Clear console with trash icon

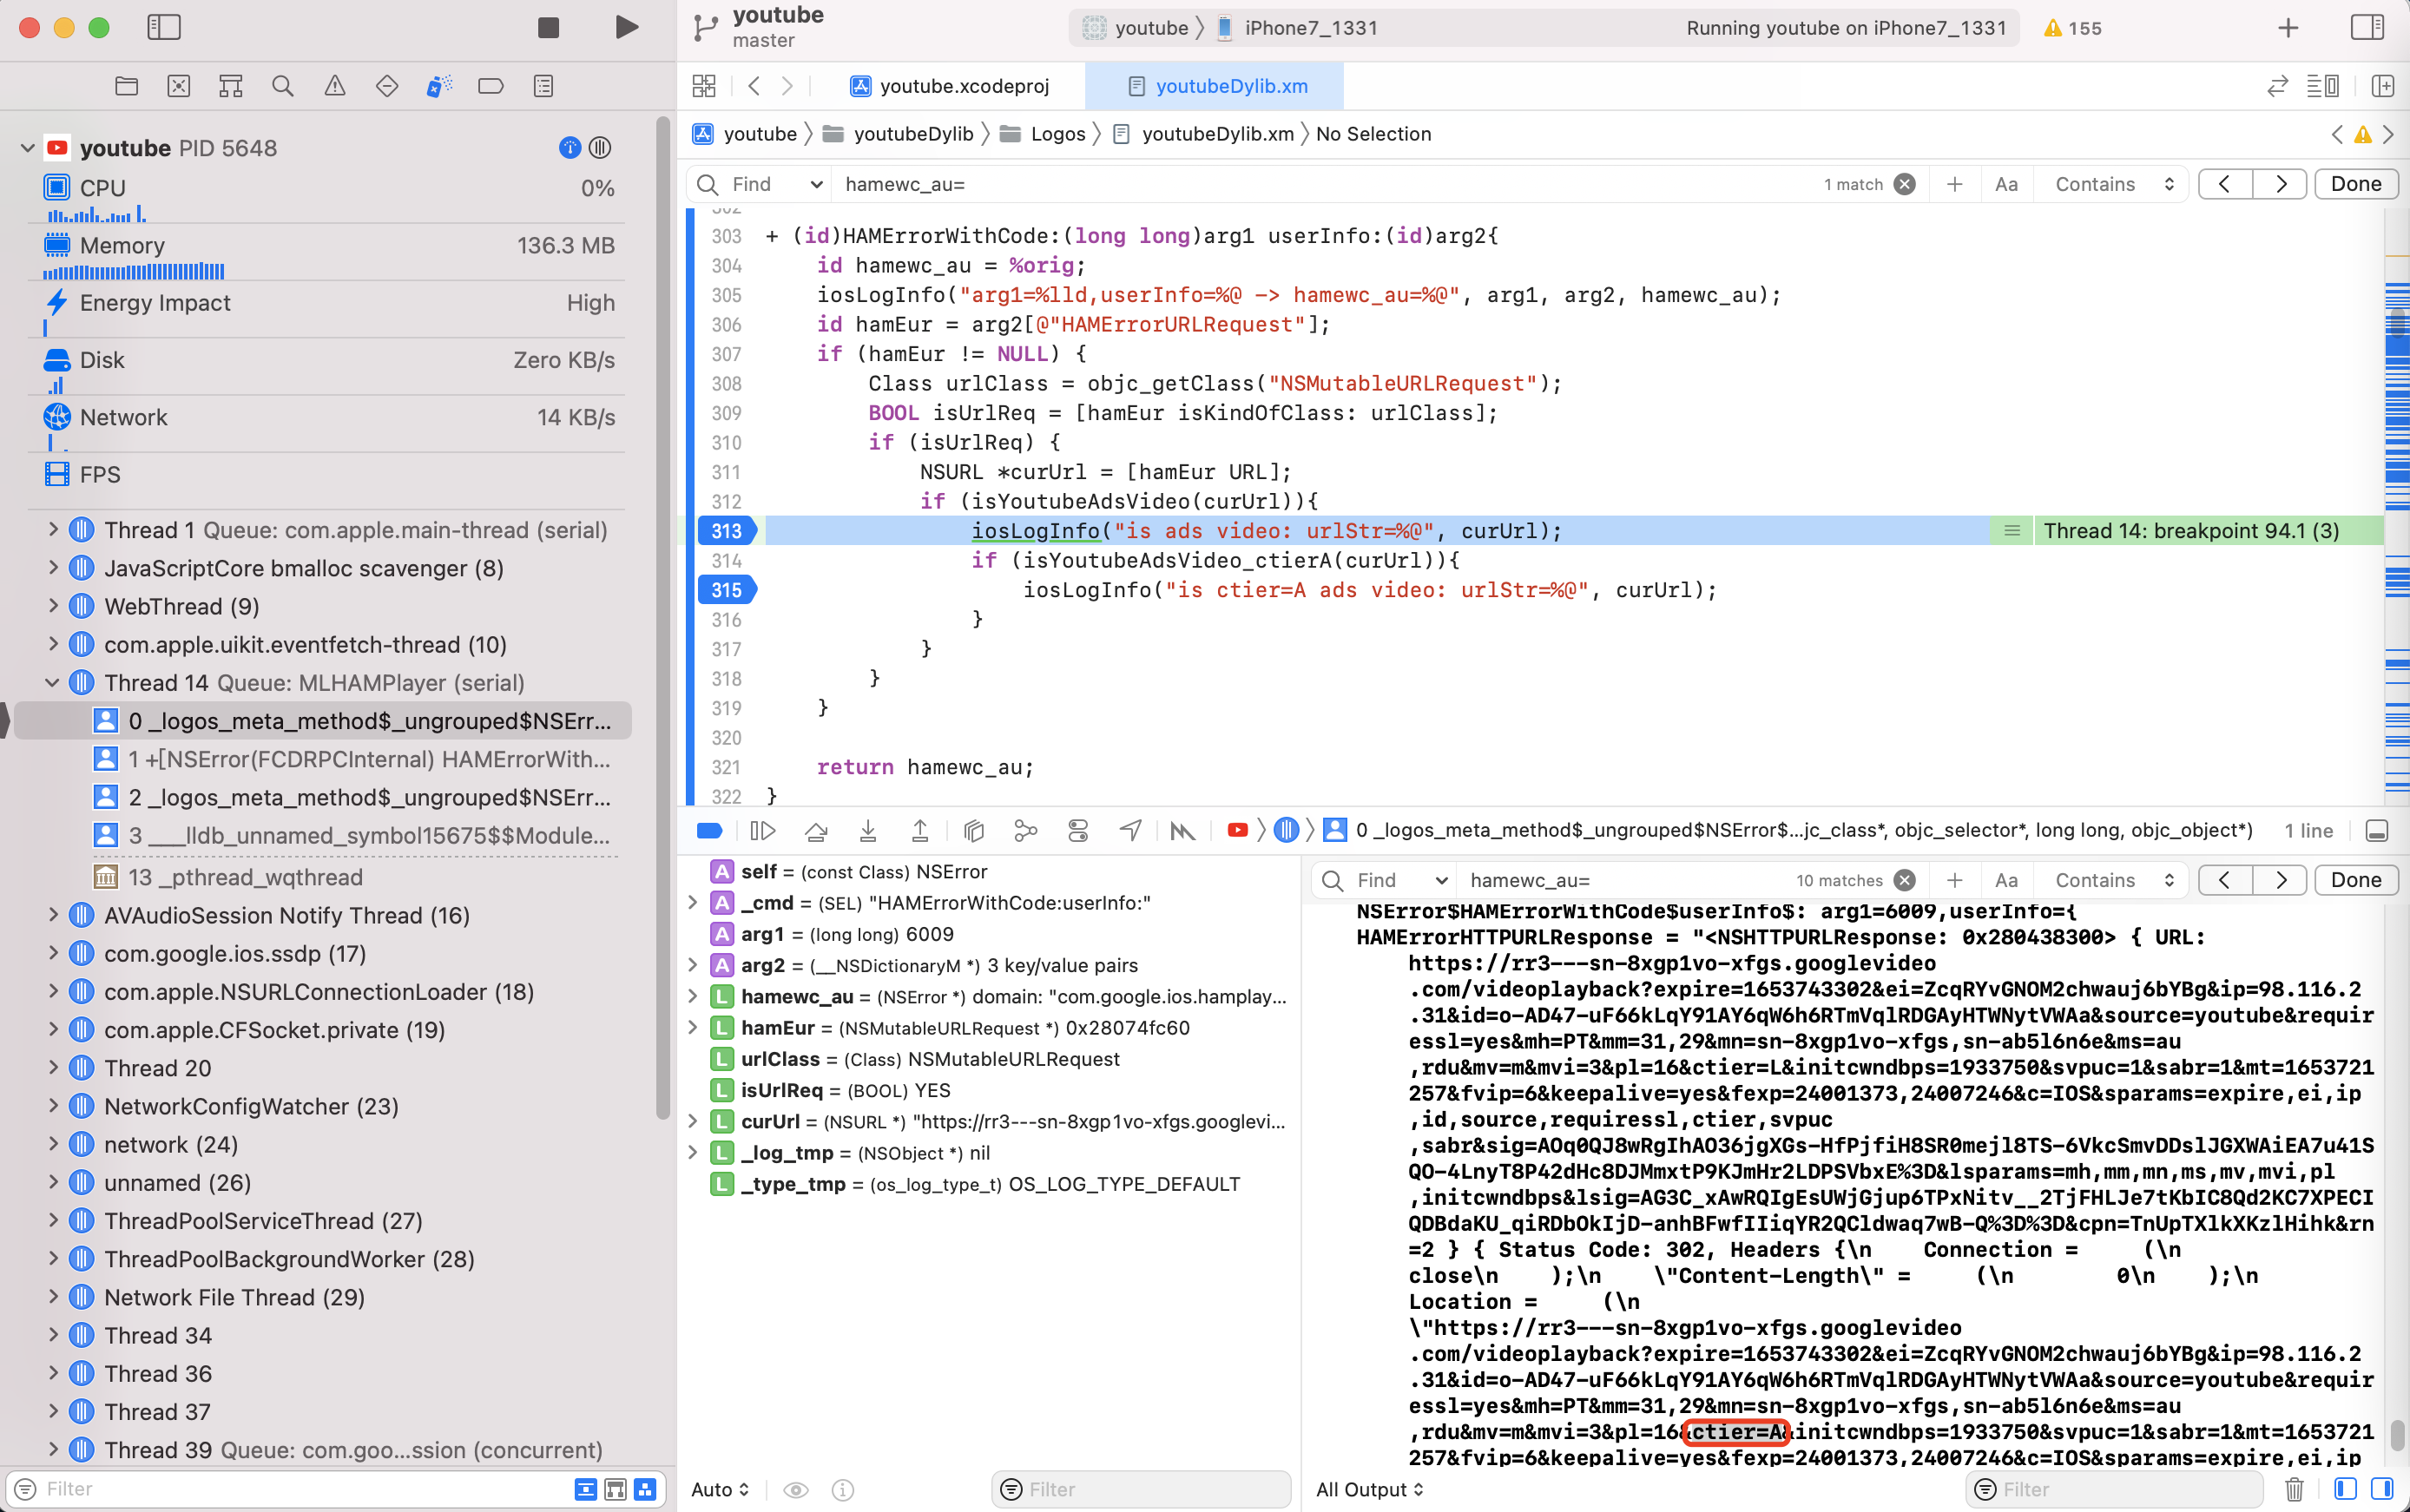pos(2295,1490)
